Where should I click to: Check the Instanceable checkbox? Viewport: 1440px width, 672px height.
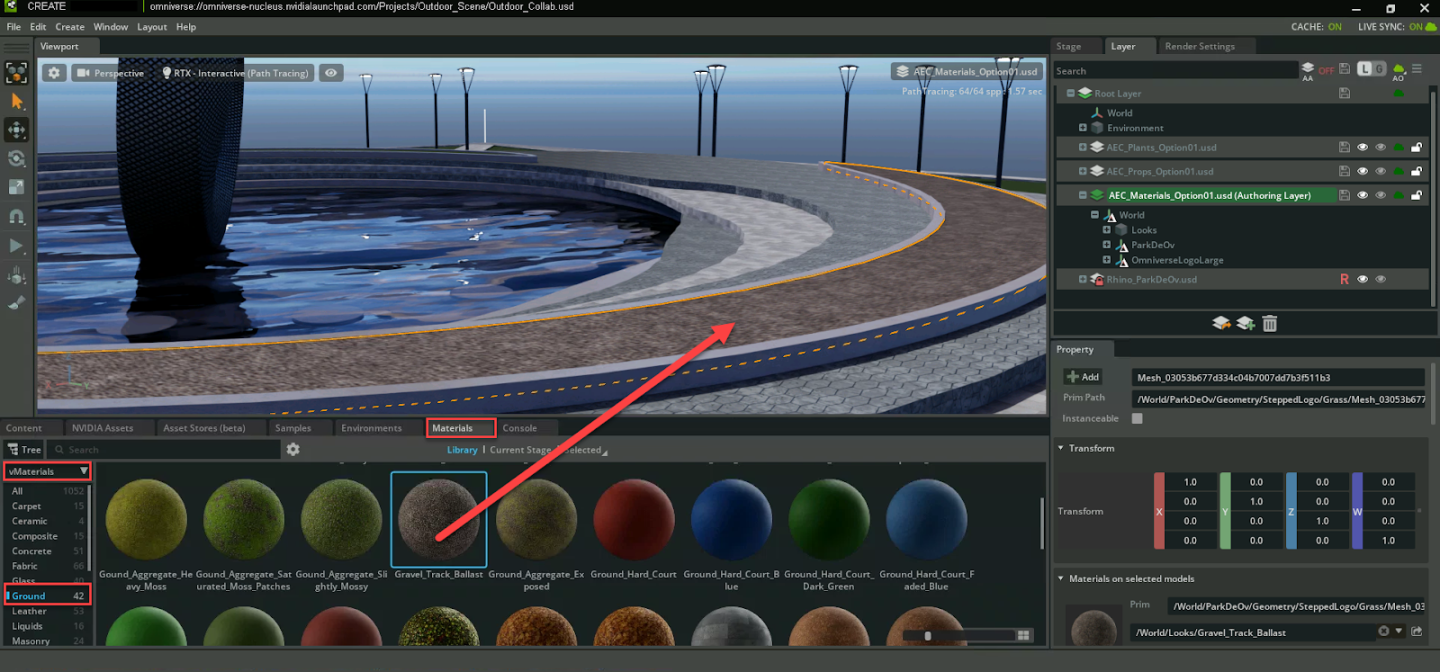point(1137,418)
